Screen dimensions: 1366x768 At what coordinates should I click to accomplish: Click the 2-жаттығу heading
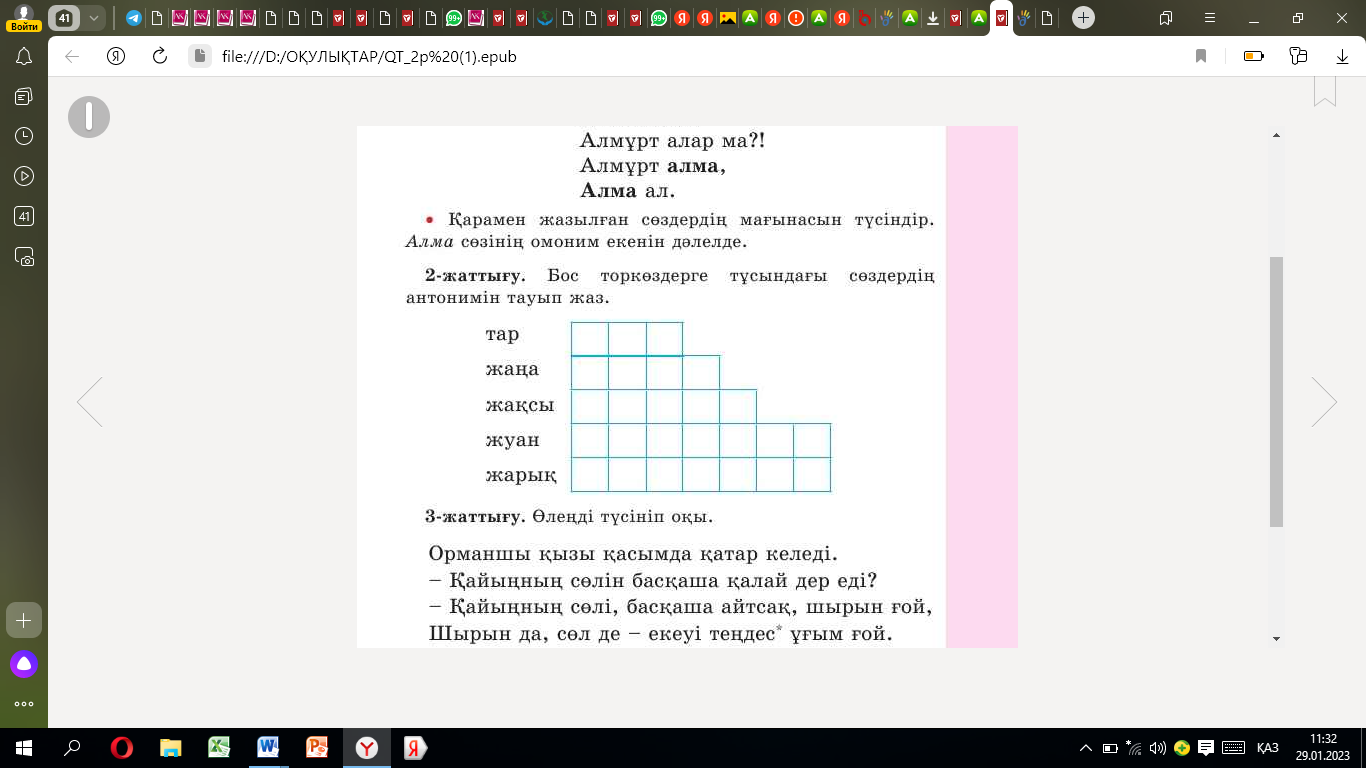475,275
